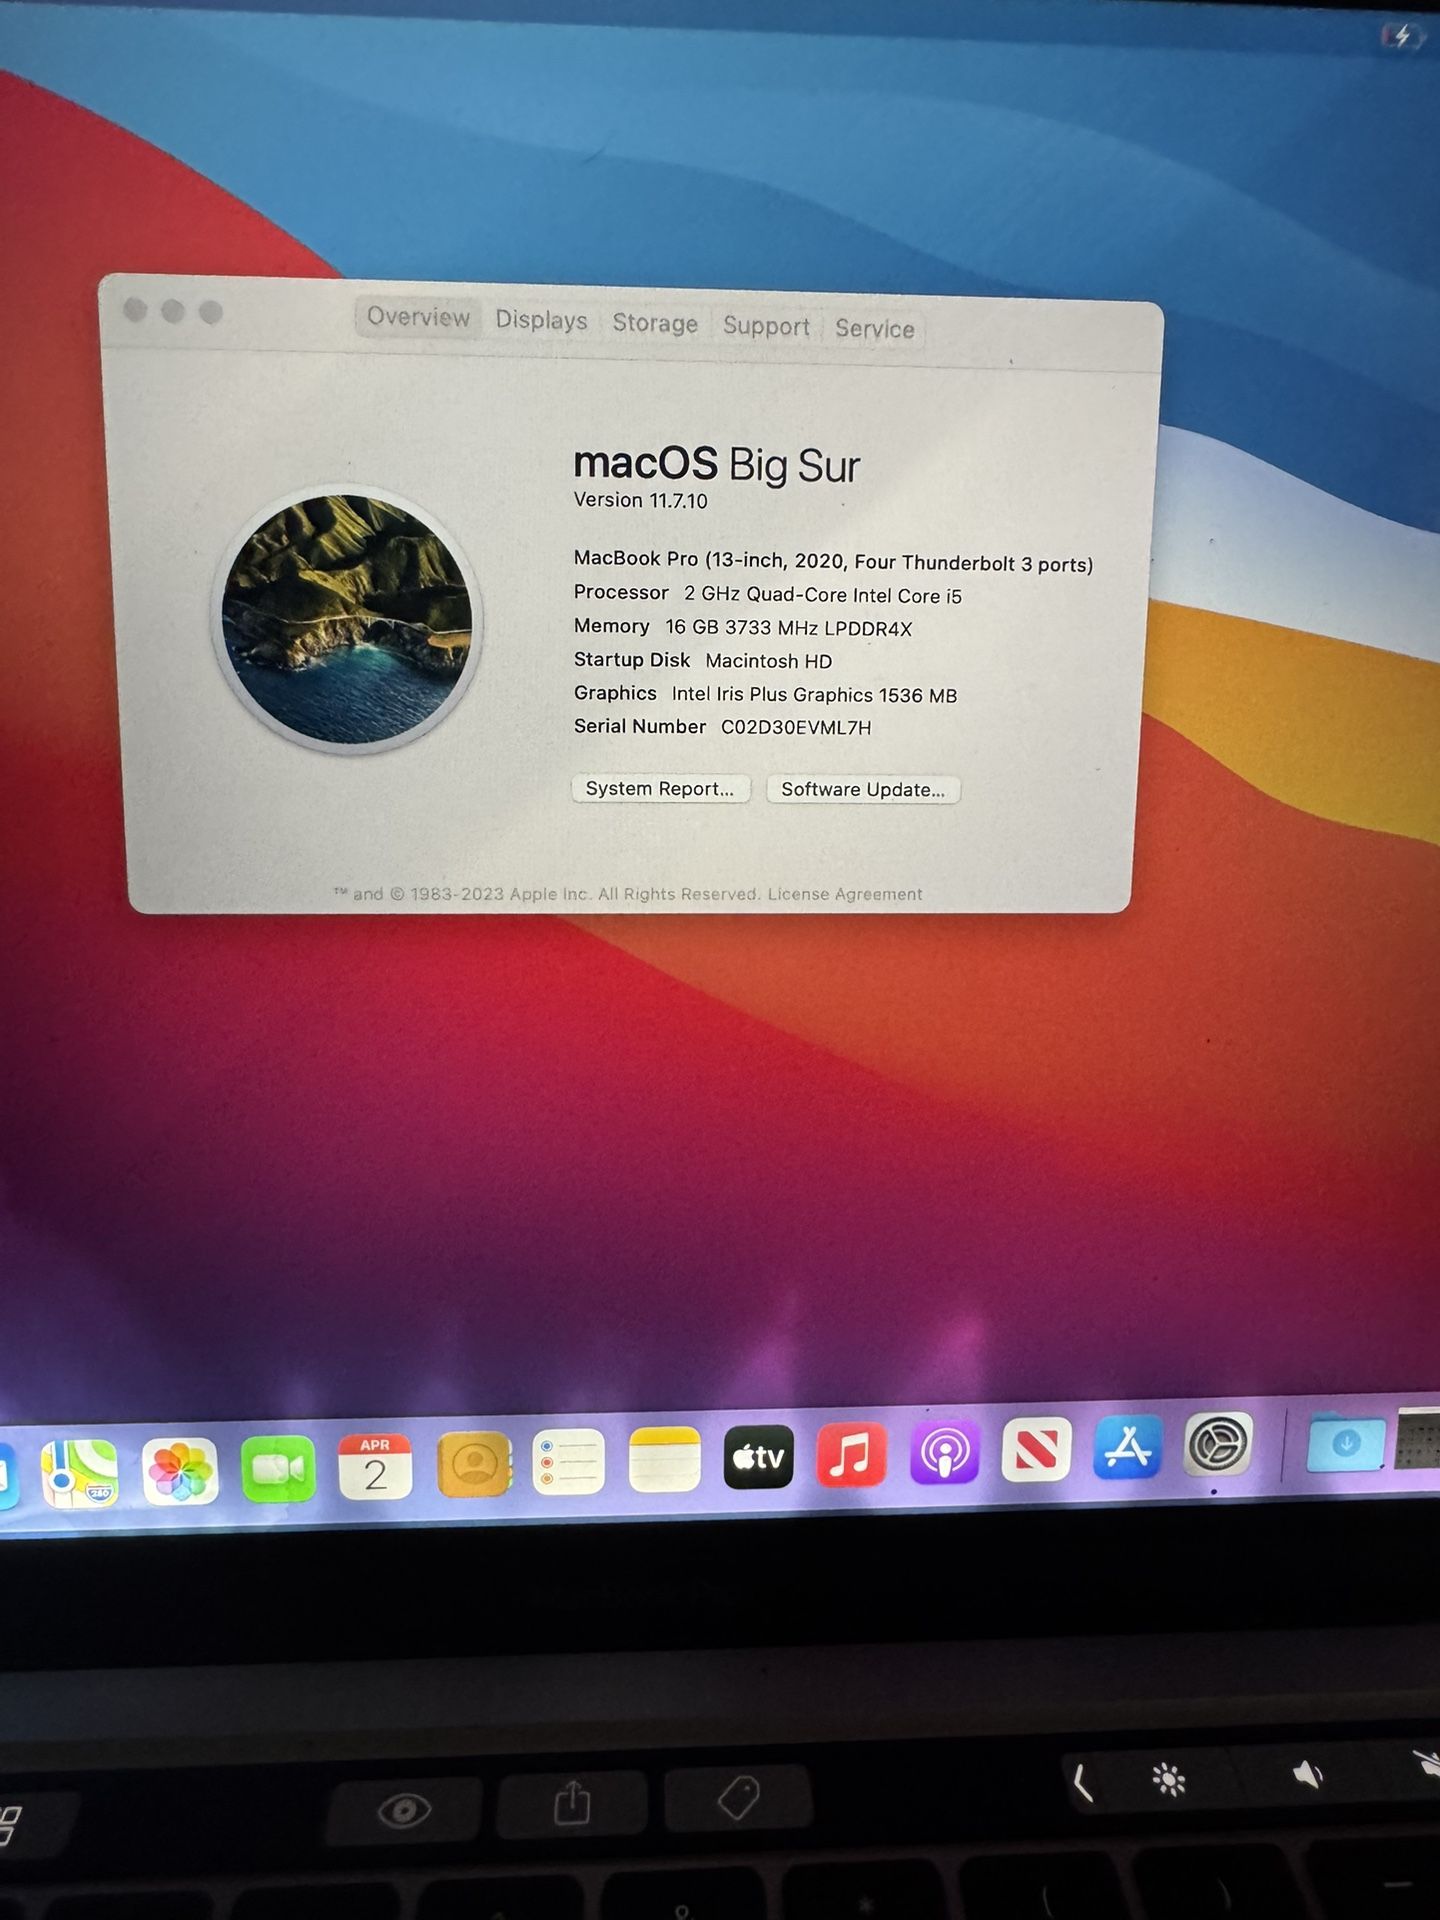Open the App Store
Viewport: 1440px width, 1920px height.
1127,1448
